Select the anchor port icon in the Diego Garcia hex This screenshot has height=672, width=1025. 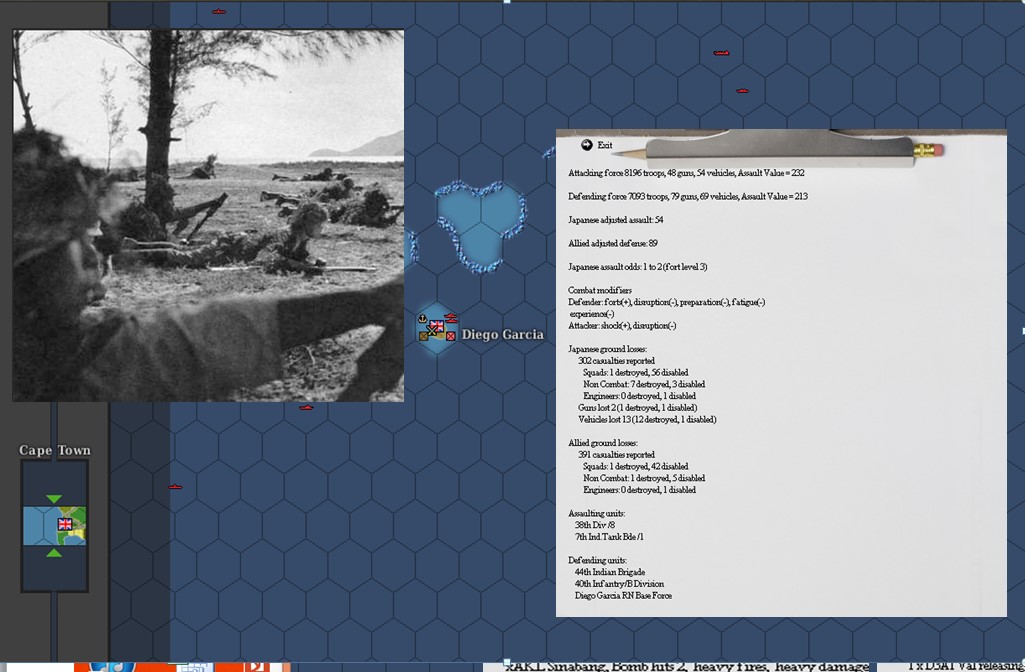click(x=422, y=318)
